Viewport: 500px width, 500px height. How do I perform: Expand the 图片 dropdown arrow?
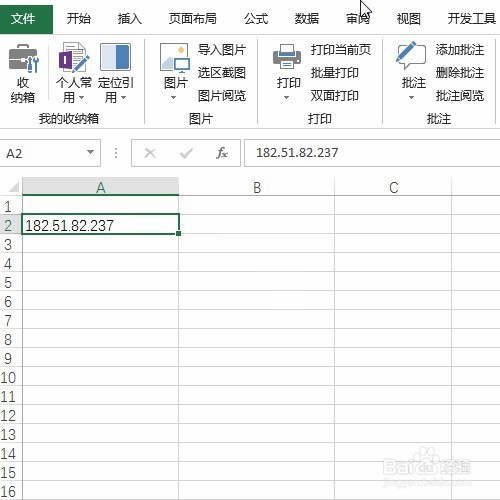[173, 98]
